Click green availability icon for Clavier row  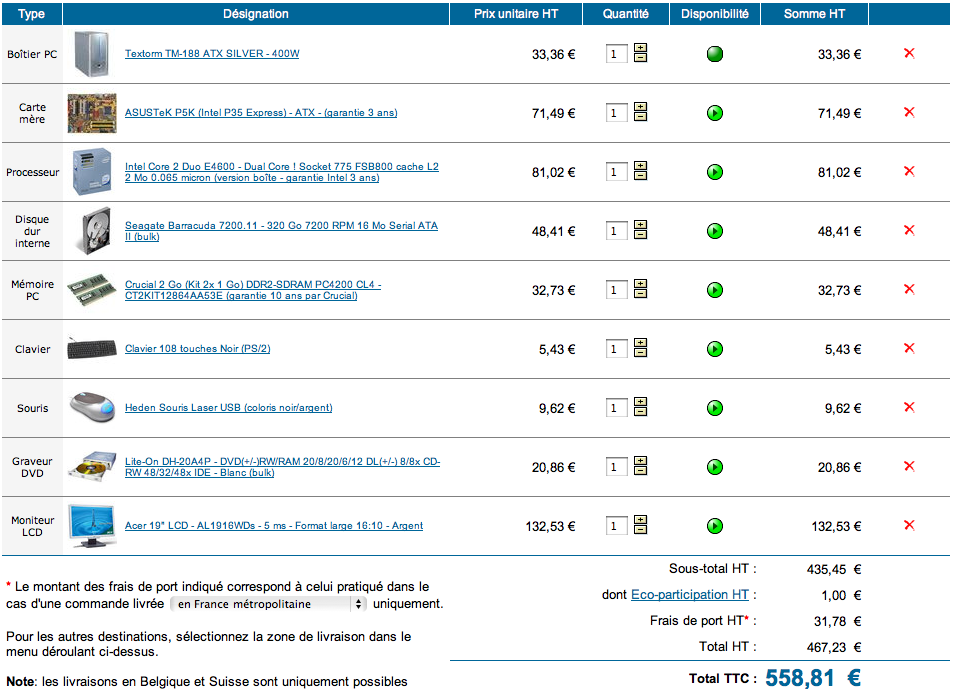coord(714,349)
